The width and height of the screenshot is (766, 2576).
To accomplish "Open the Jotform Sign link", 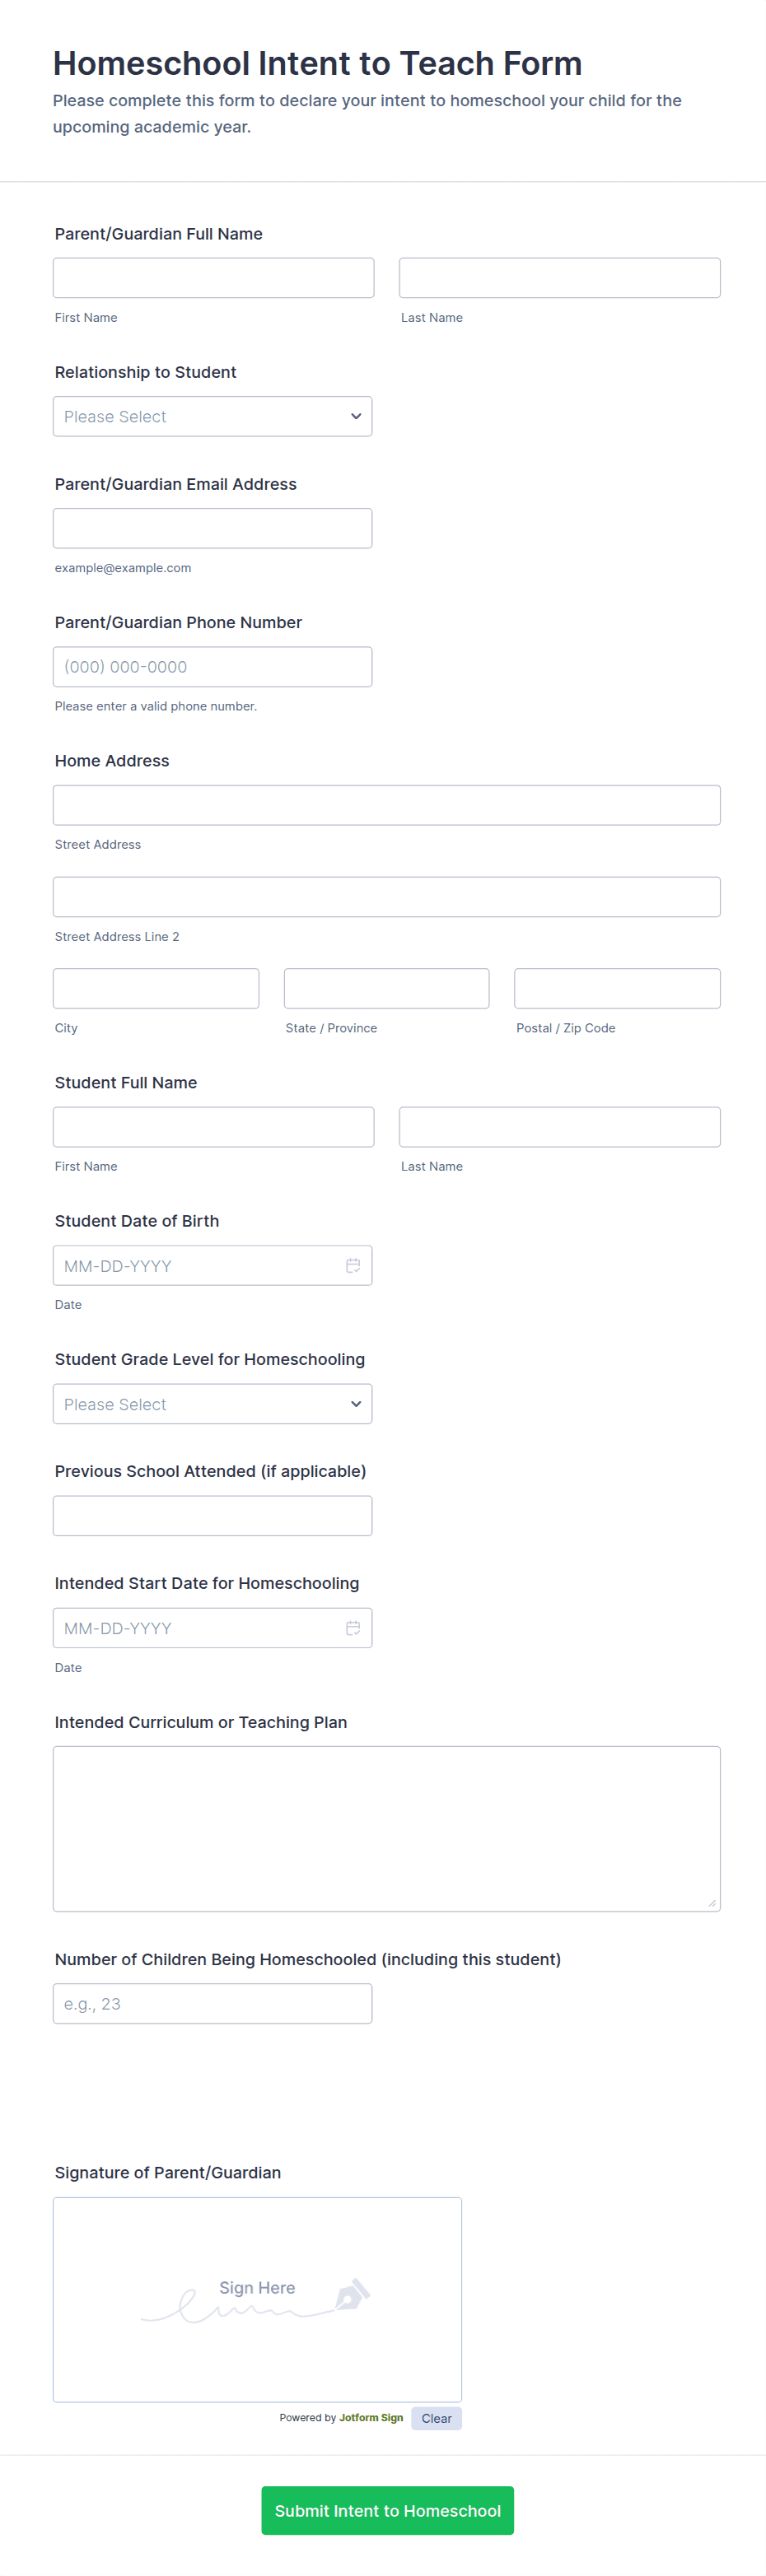I will 371,2418.
